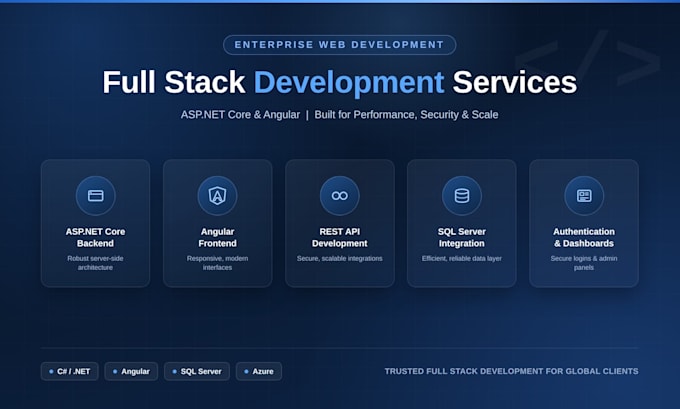Click the SQL Server database icon
This screenshot has width=680, height=409.
click(462, 196)
